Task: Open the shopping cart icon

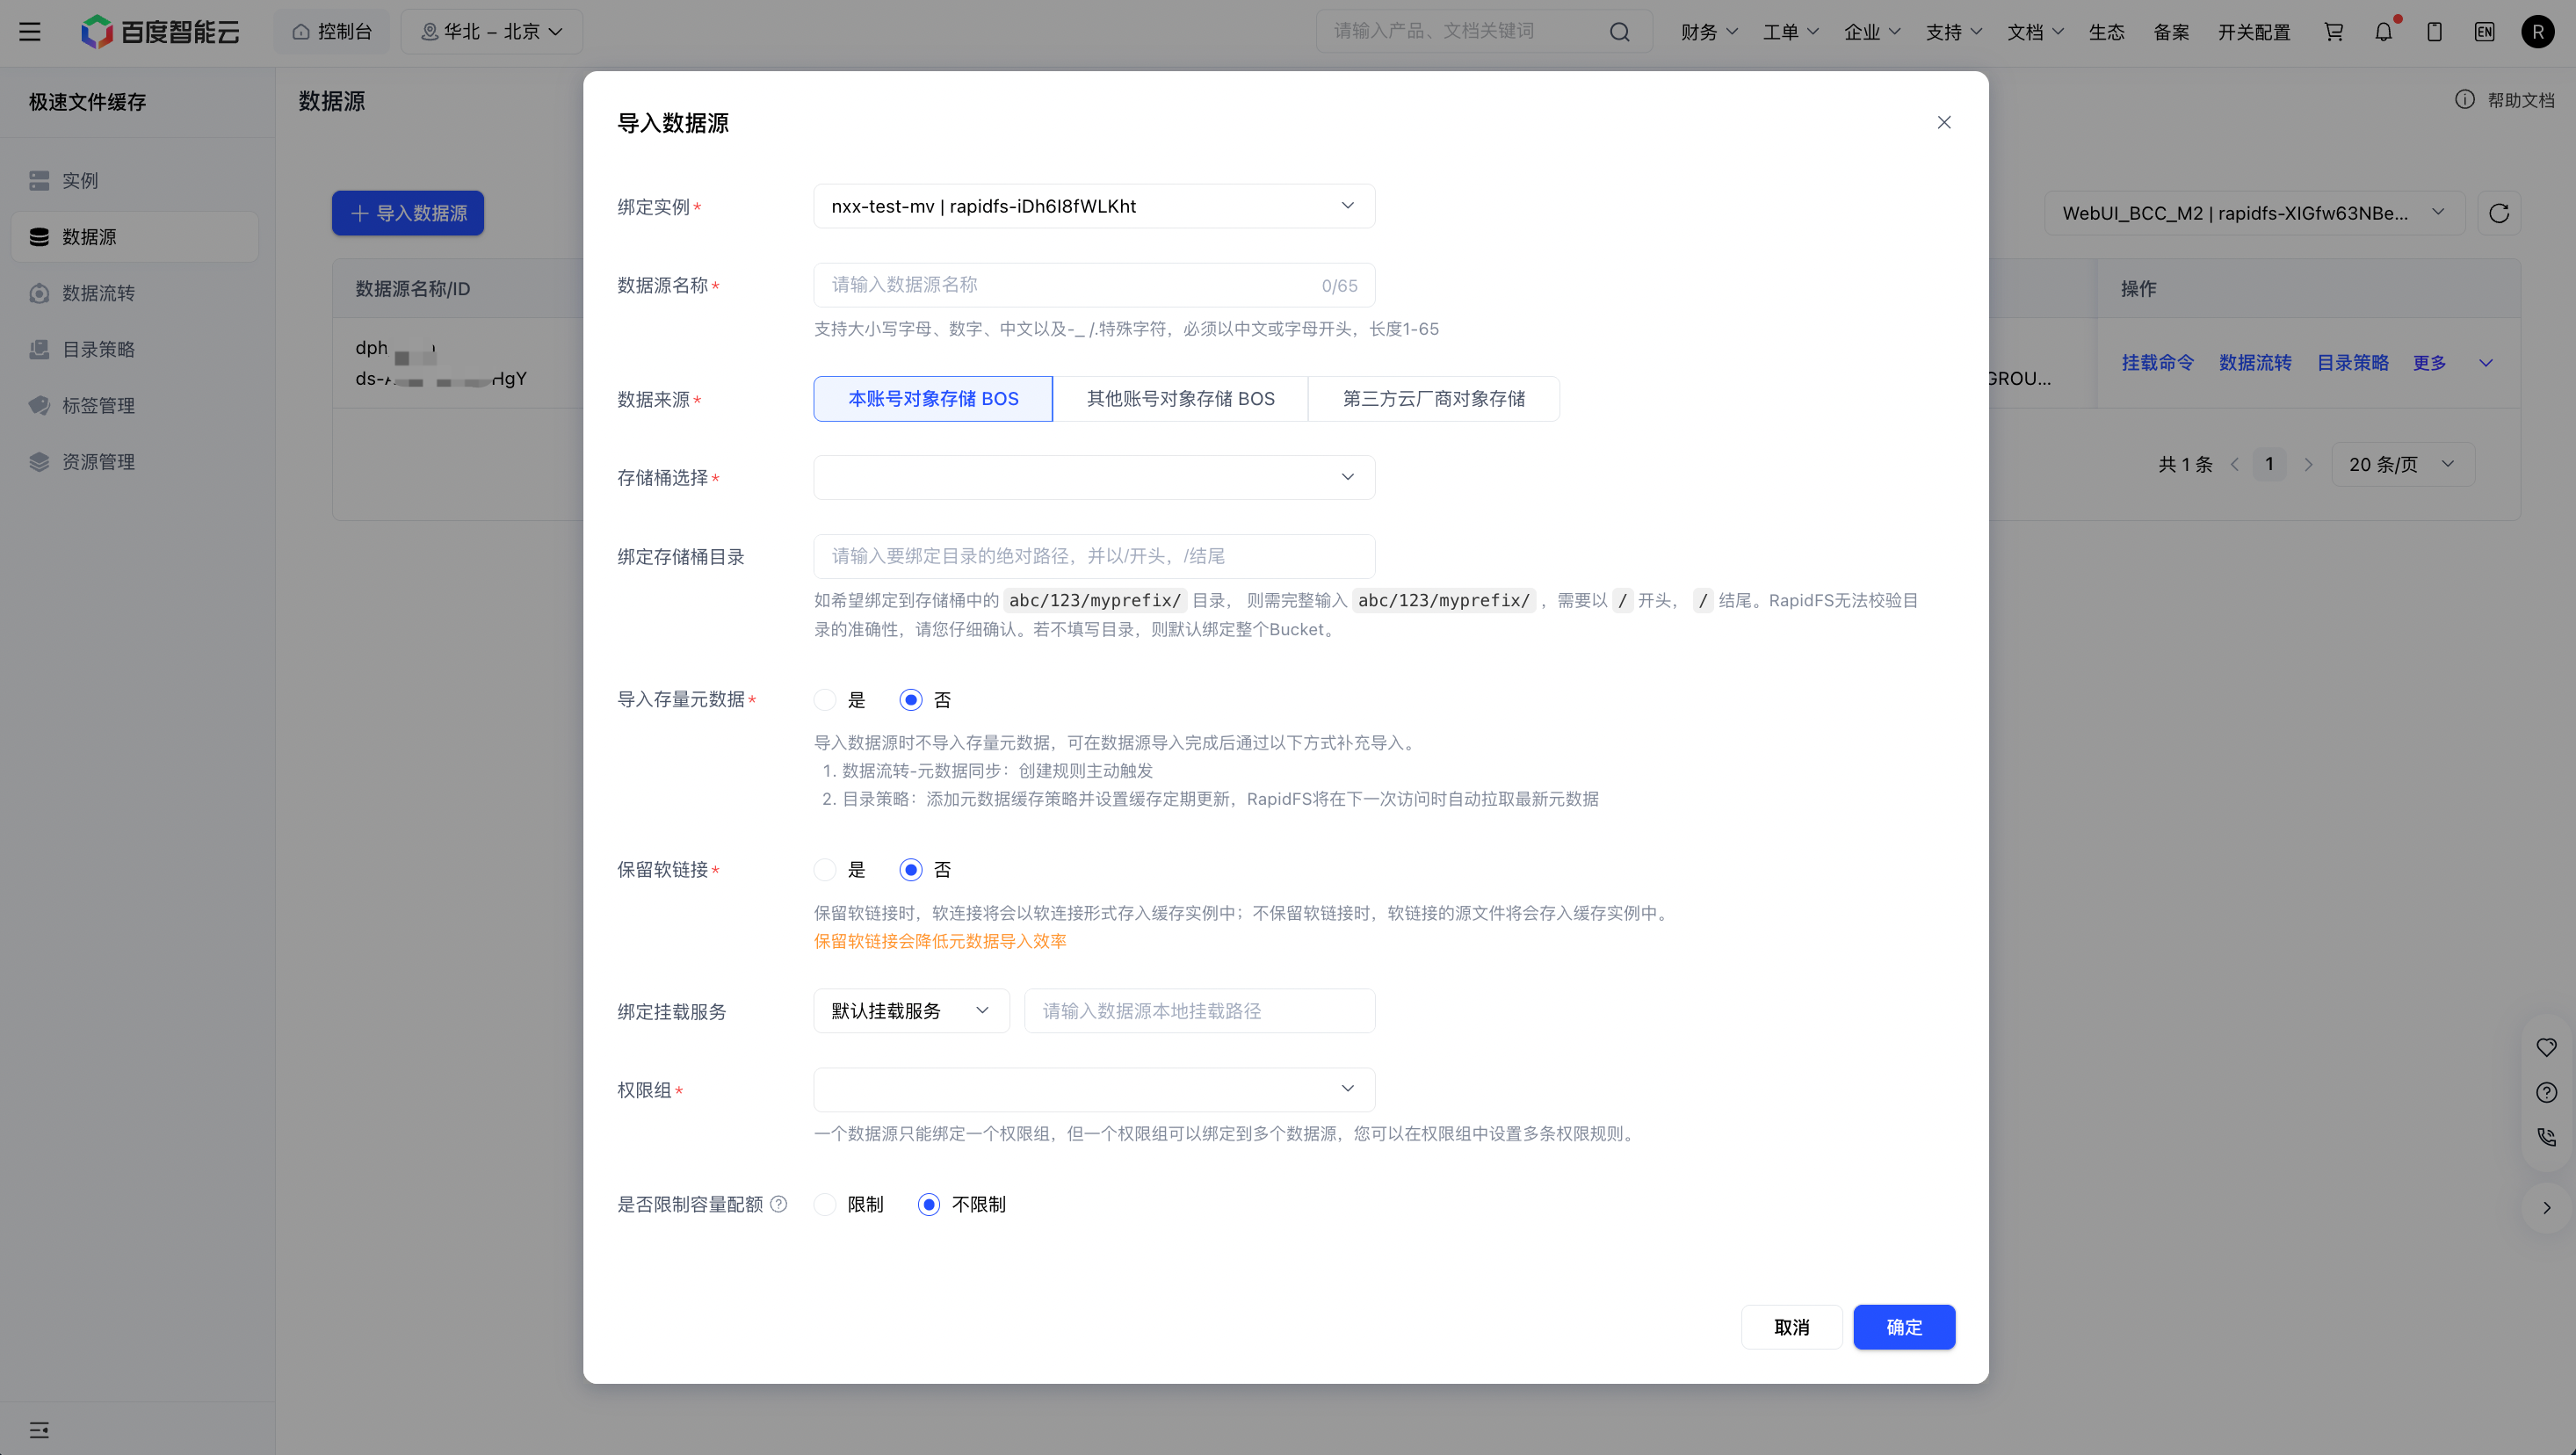Action: (x=2333, y=32)
